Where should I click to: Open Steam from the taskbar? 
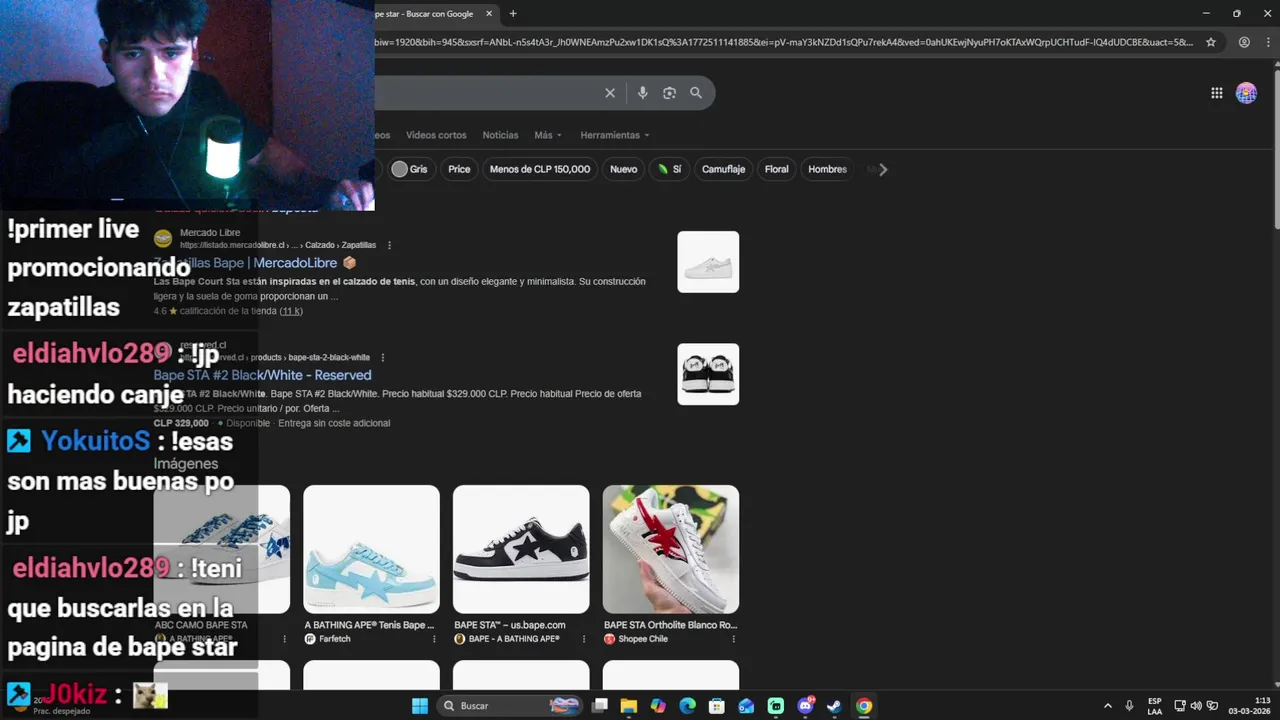834,706
